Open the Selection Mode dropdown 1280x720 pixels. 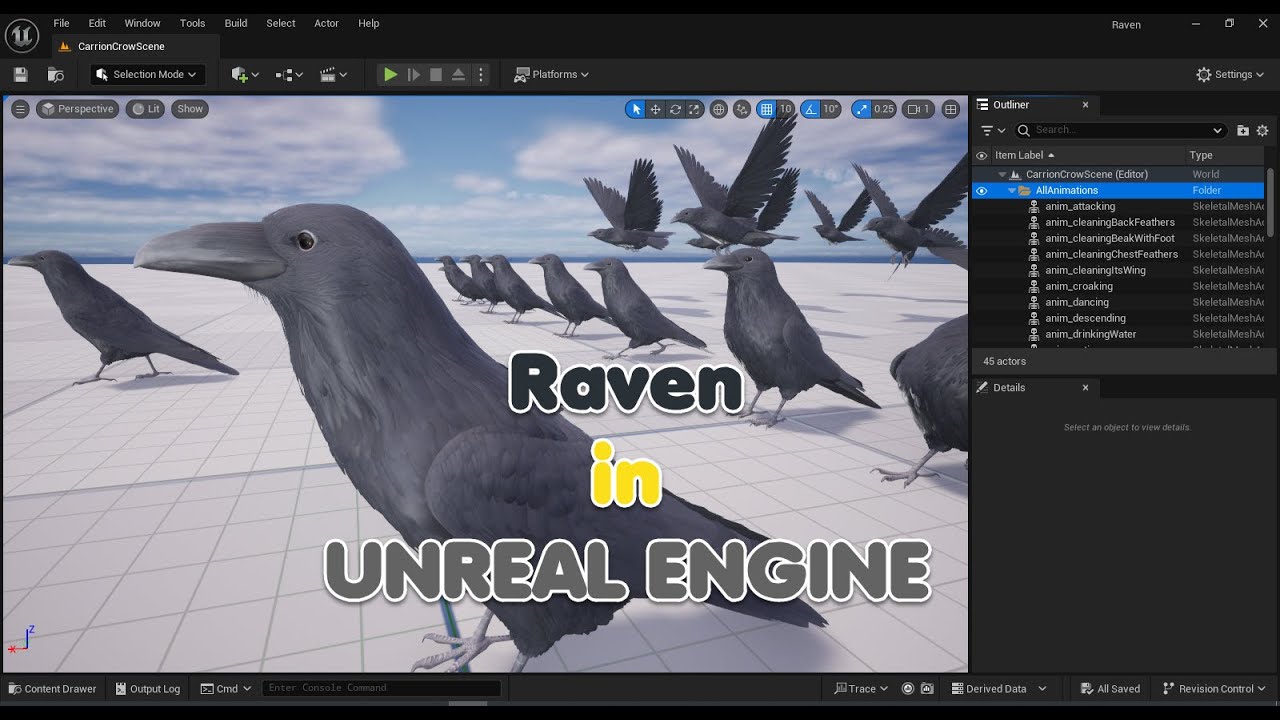[x=148, y=74]
